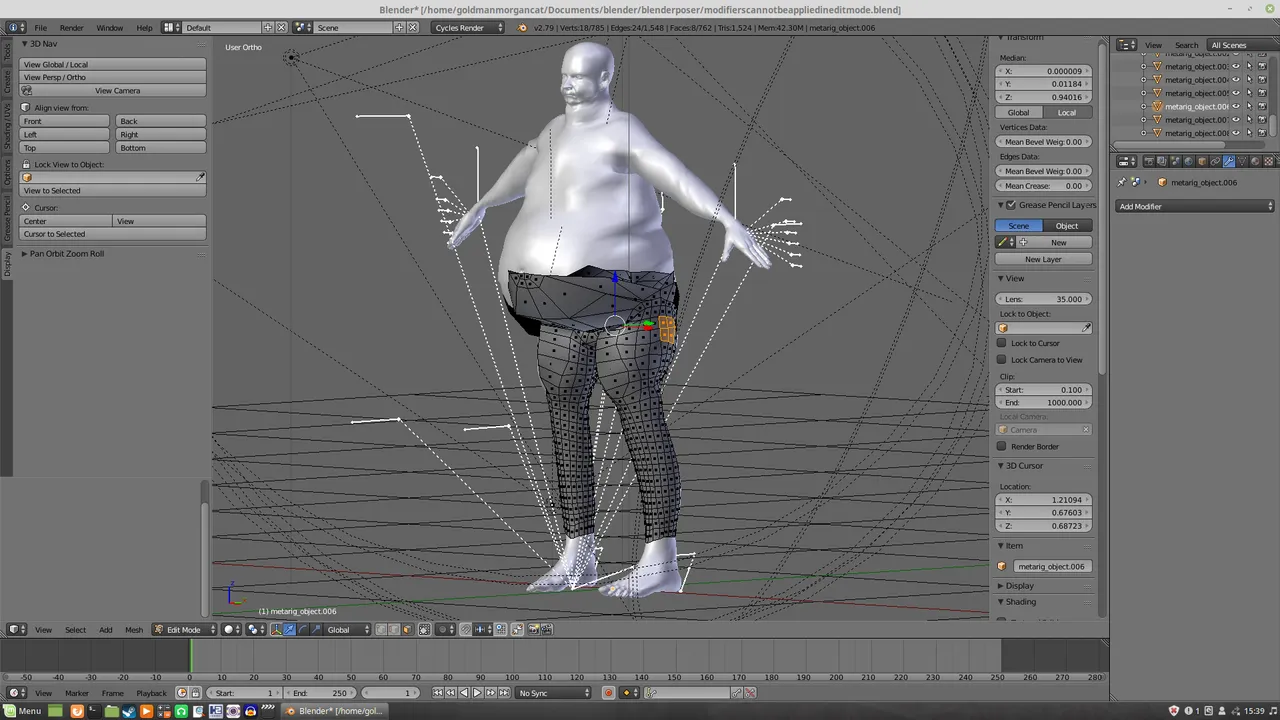The height and width of the screenshot is (720, 1280).
Task: Choose vertex select mode
Action: click(x=381, y=629)
